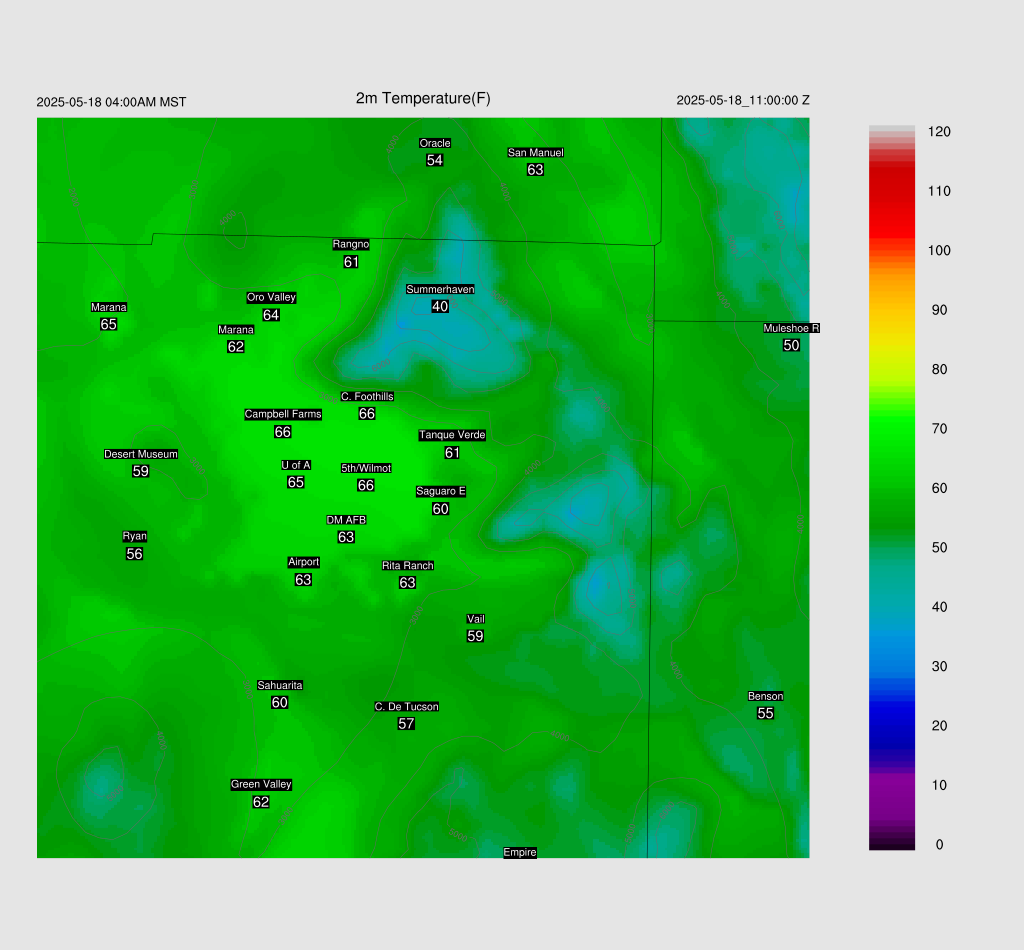Select the Sahuarita station label
Image resolution: width=1024 pixels, height=950 pixels.
point(280,685)
